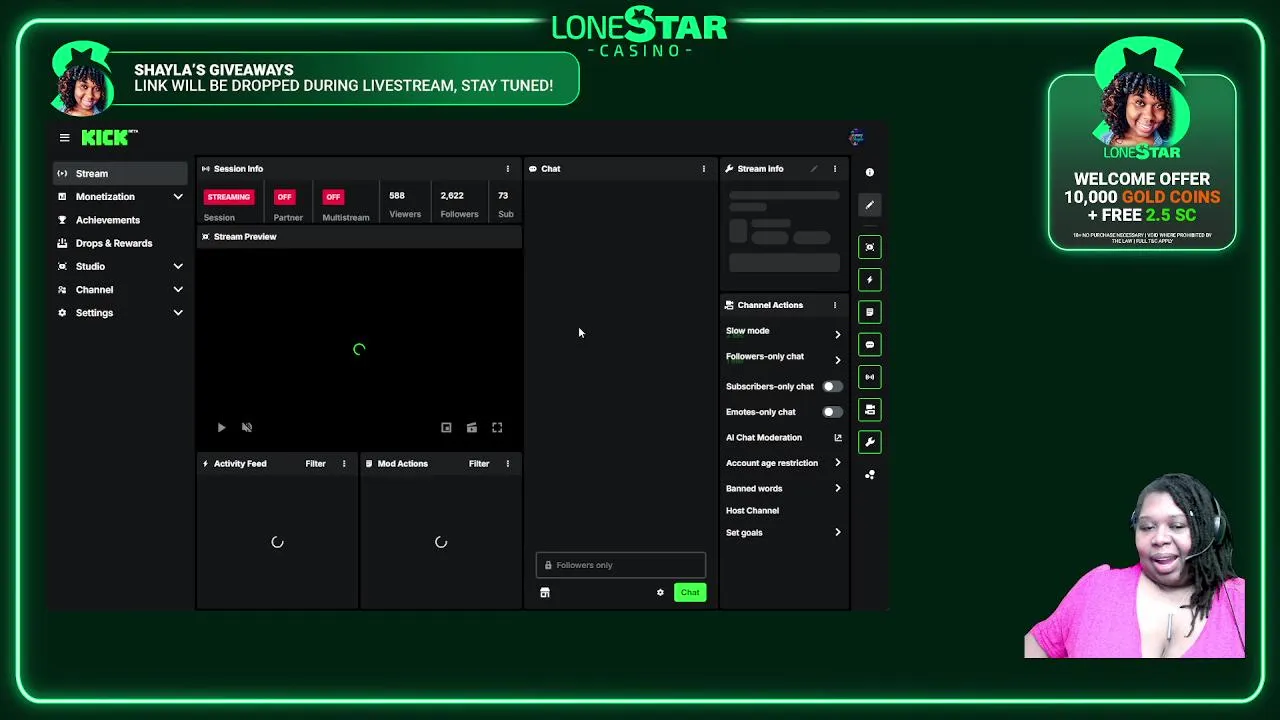This screenshot has width=1280, height=720.
Task: Toggle Session Info broadcast icon in sidebar
Action: click(870, 377)
